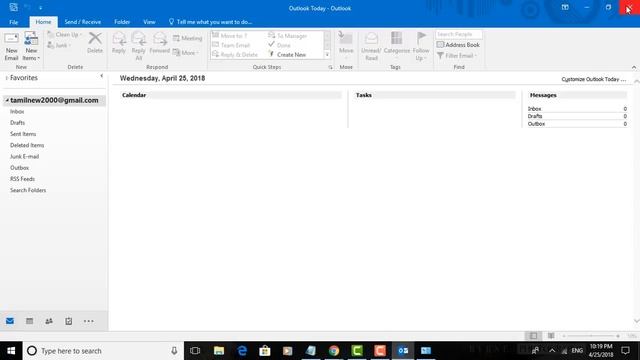Viewport: 640px width, 360px height.
Task: Open the Follow Up flag dropdown
Action: coord(421,46)
